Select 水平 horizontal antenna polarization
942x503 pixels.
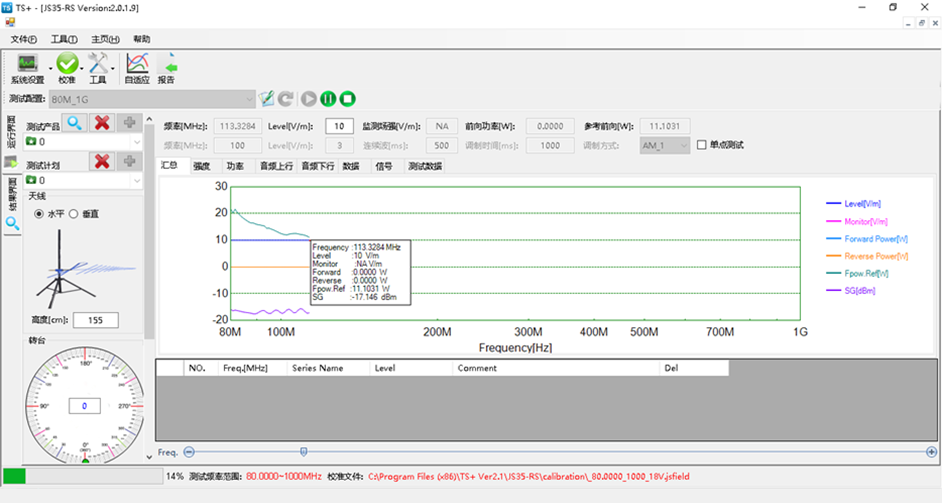pyautogui.click(x=39, y=214)
